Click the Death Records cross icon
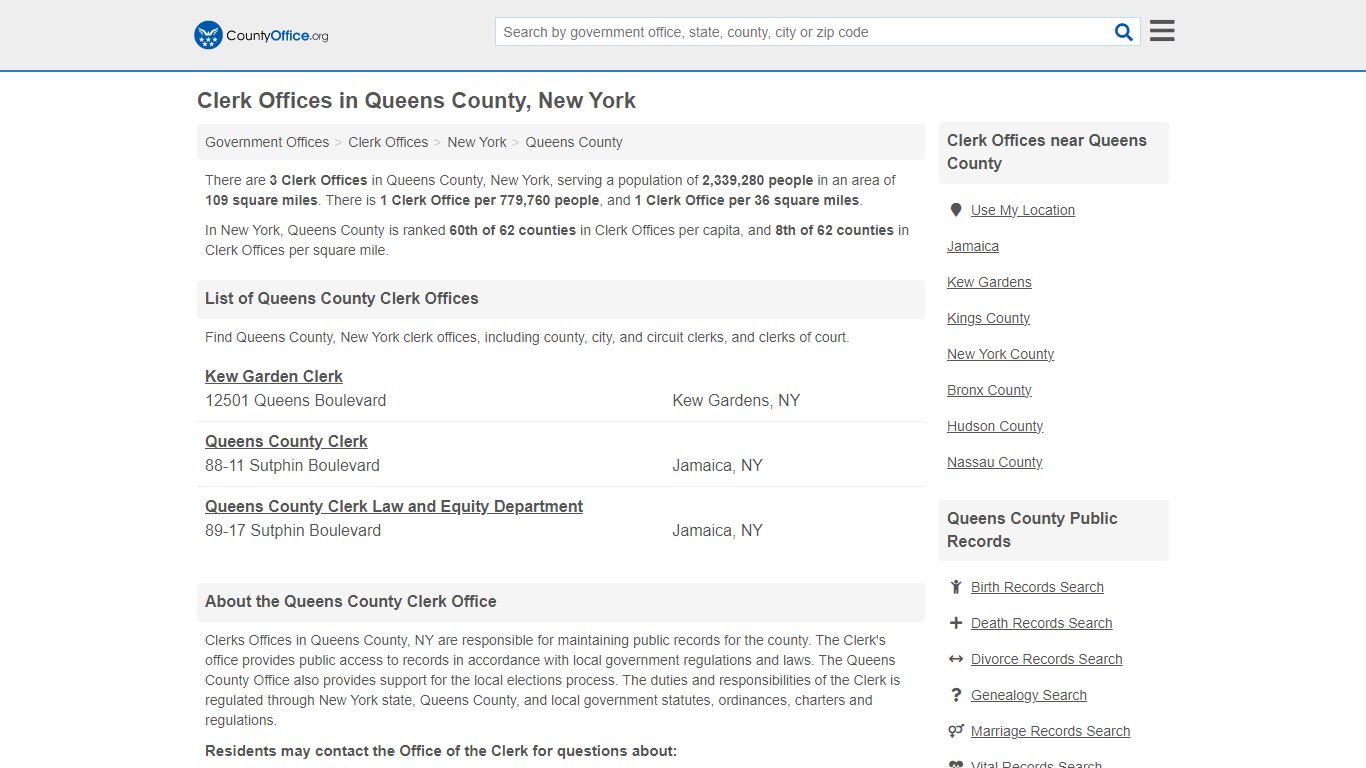This screenshot has width=1366, height=768. point(956,623)
